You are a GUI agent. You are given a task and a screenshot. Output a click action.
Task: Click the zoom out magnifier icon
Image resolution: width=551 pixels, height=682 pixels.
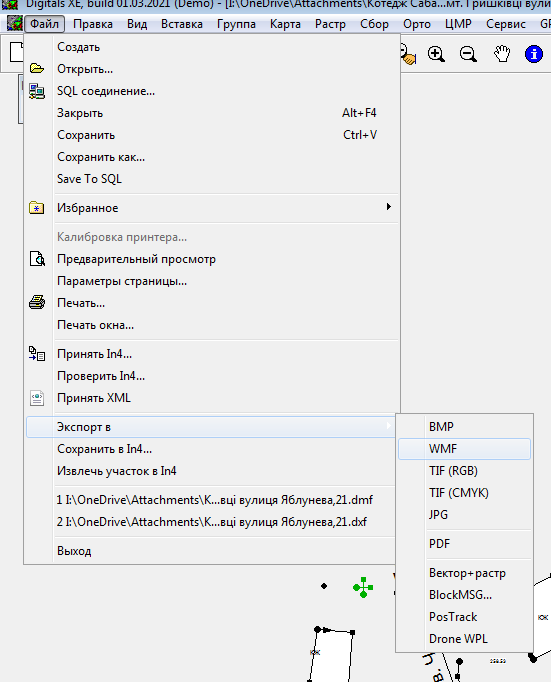(468, 54)
